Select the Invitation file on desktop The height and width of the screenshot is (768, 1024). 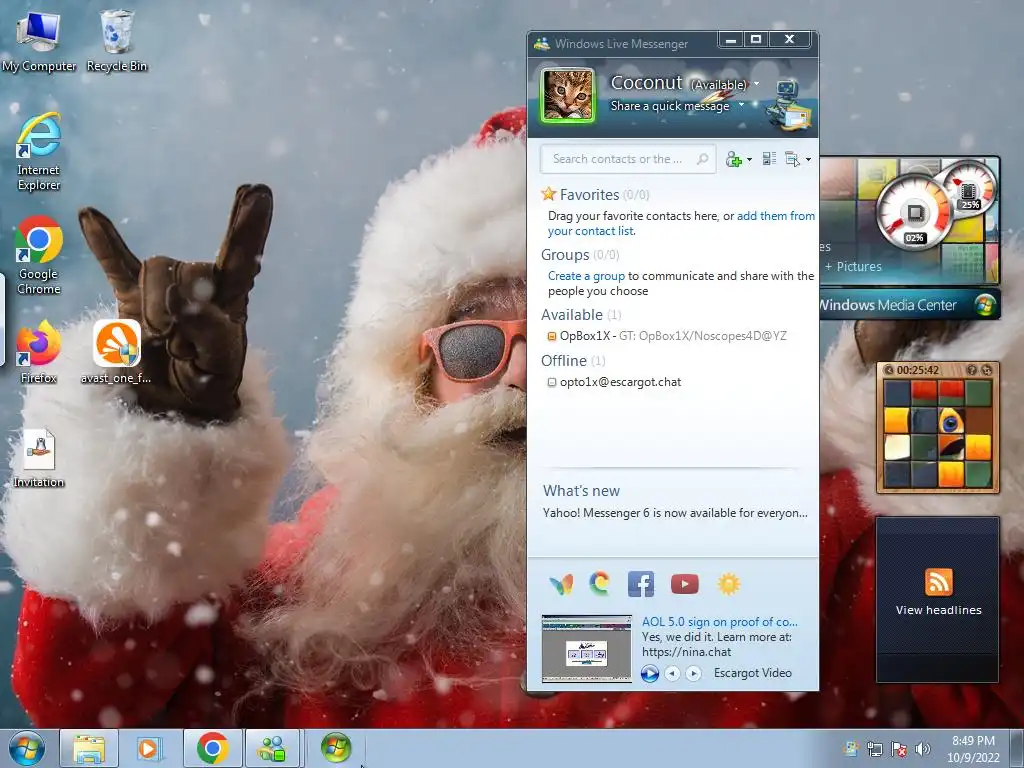(39, 458)
